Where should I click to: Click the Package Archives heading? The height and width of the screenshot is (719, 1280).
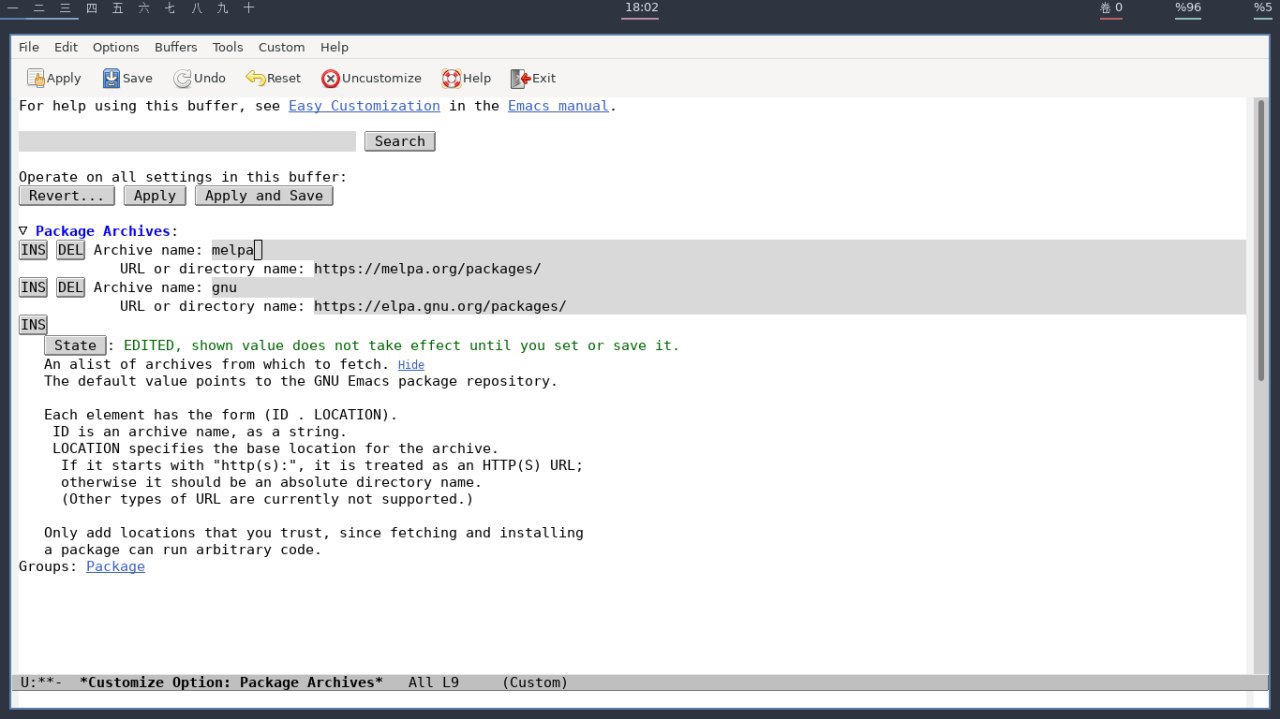click(x=103, y=231)
